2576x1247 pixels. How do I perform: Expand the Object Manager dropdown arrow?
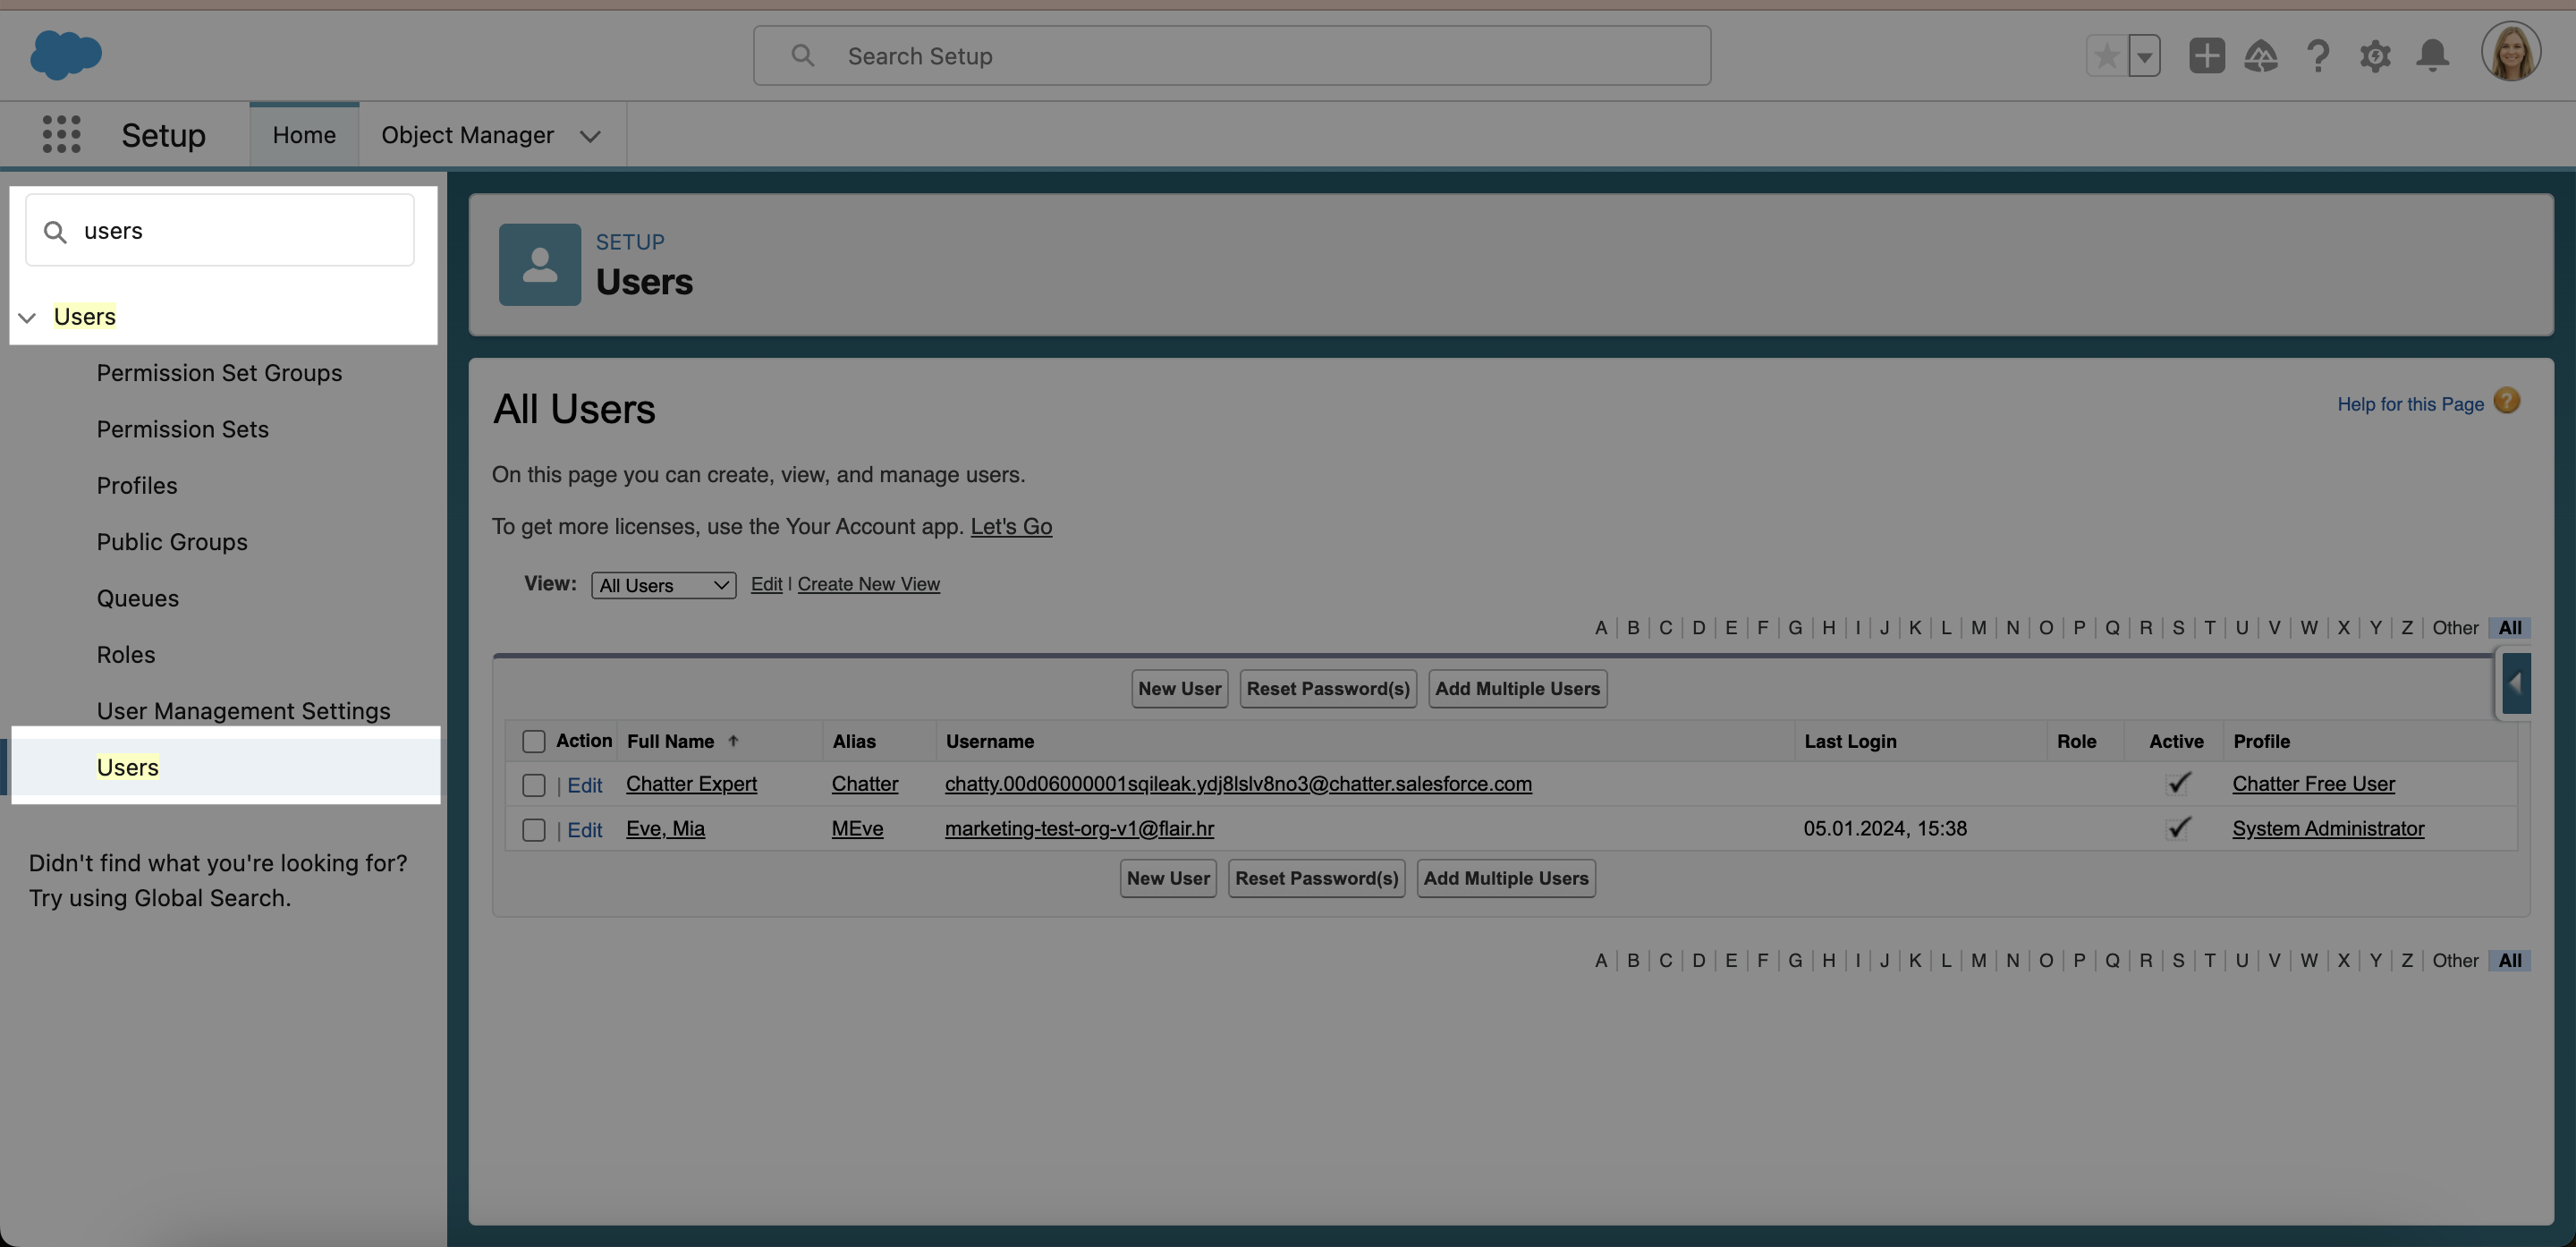click(x=589, y=135)
